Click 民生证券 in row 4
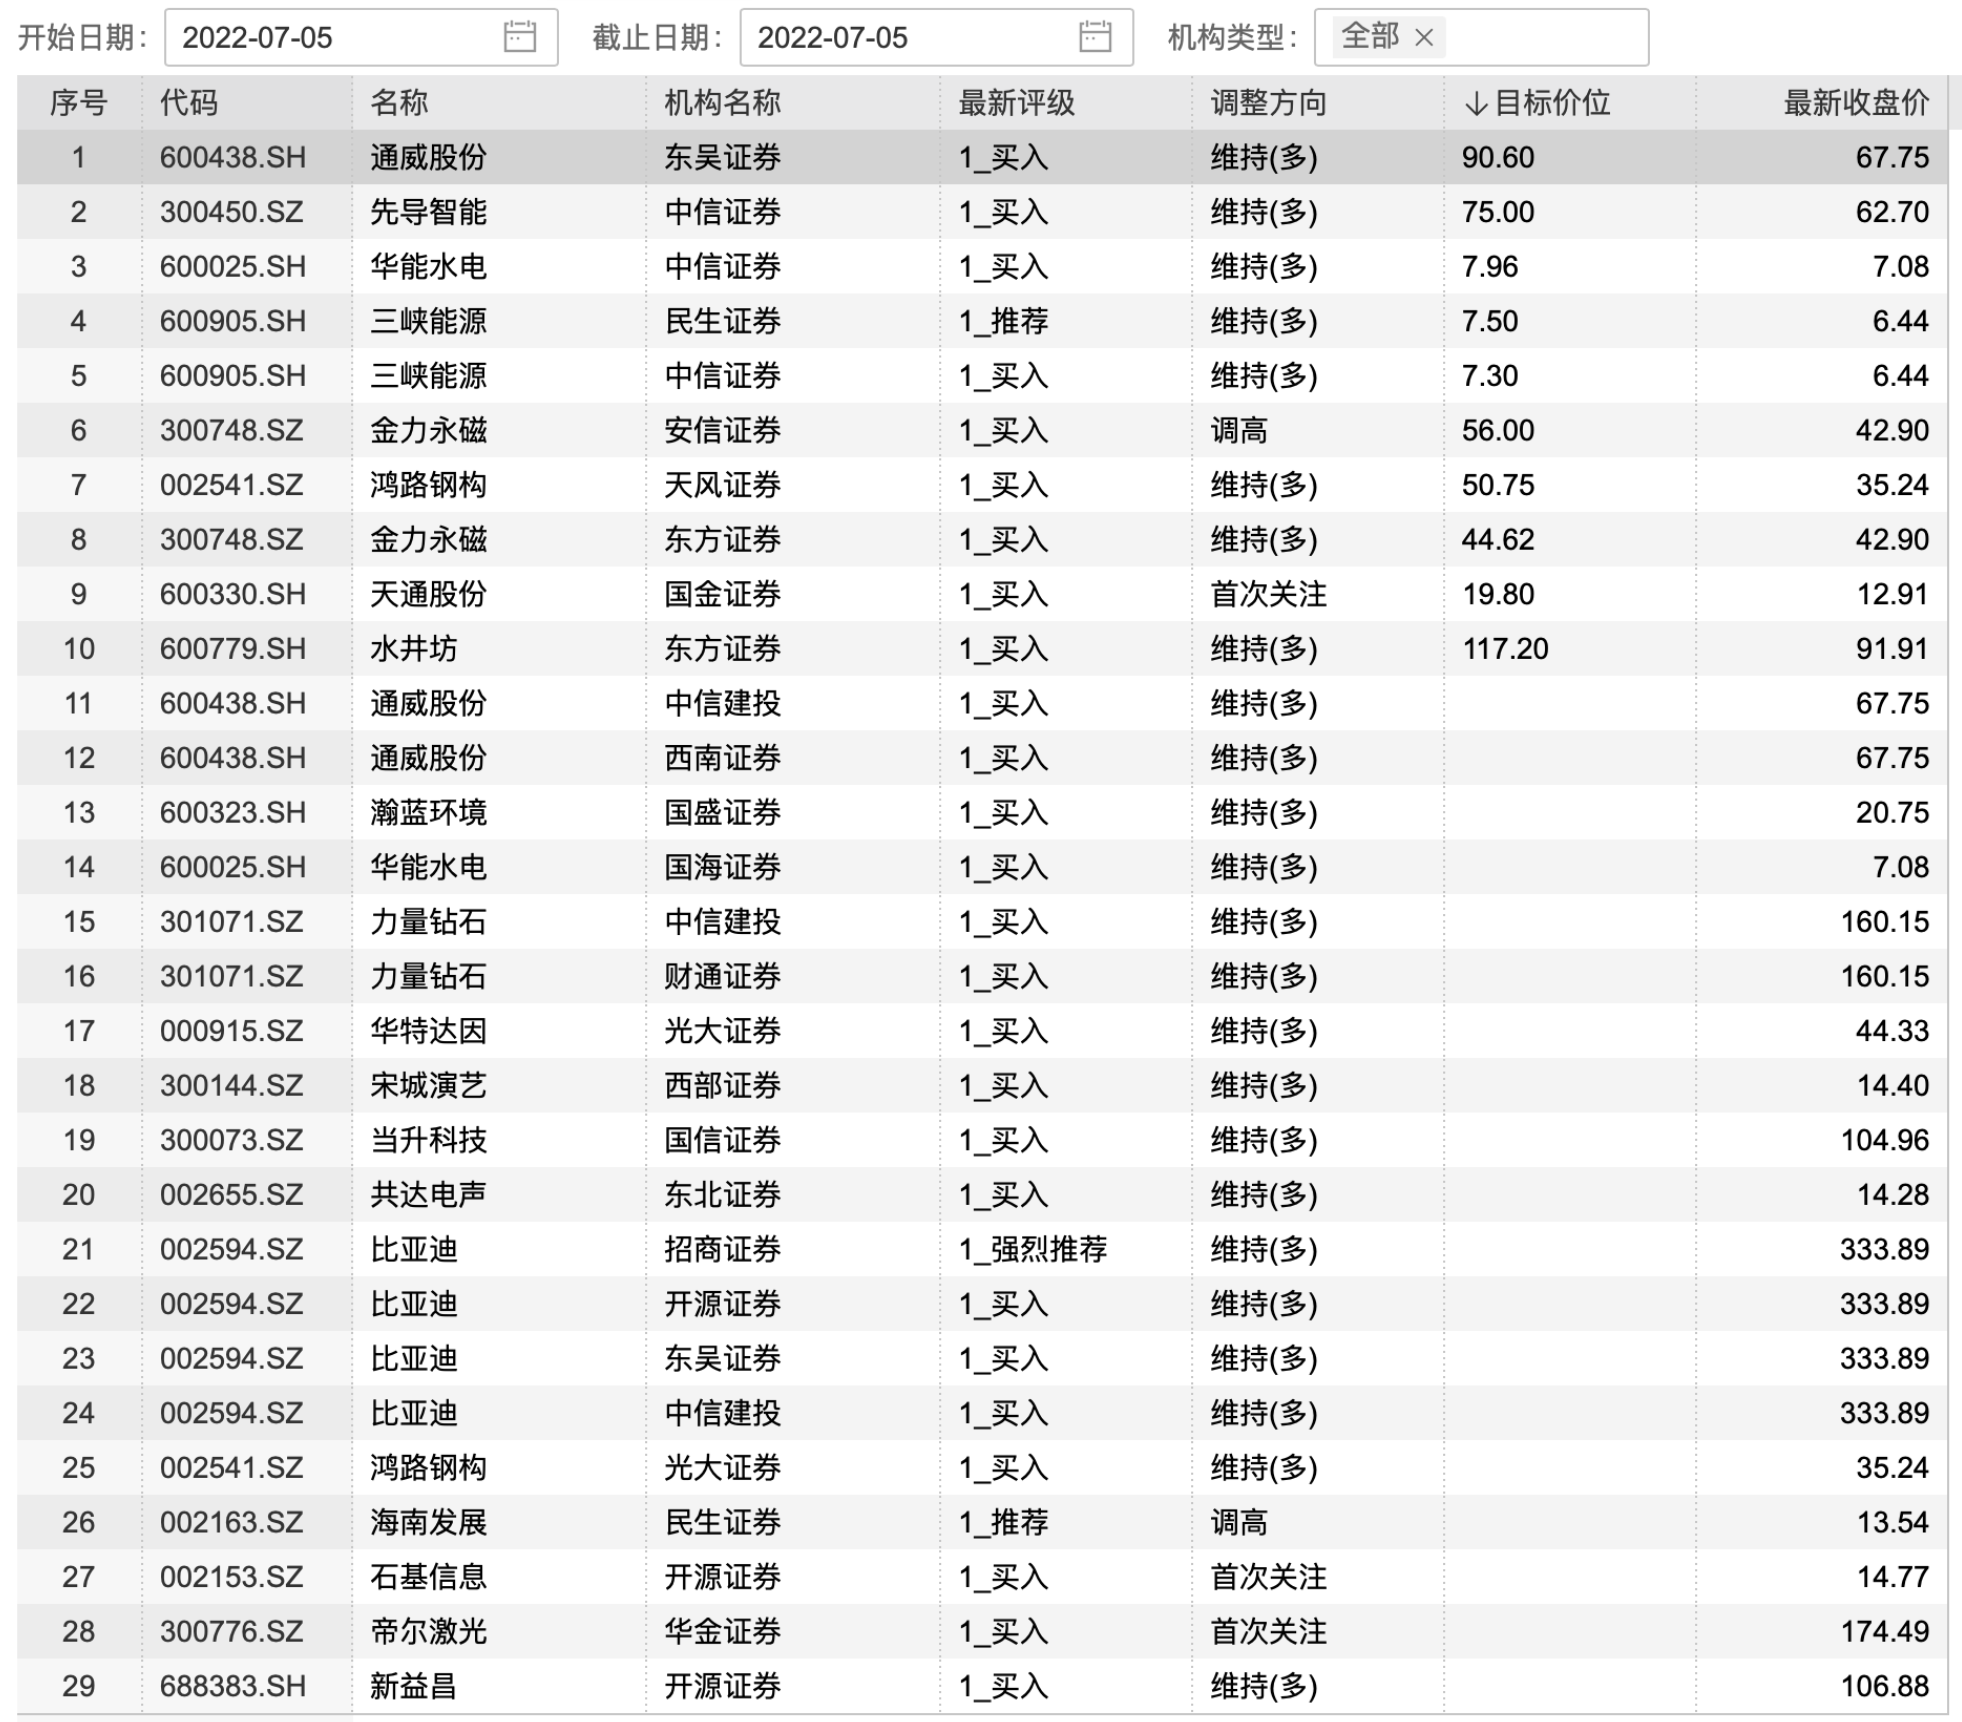 [x=722, y=321]
